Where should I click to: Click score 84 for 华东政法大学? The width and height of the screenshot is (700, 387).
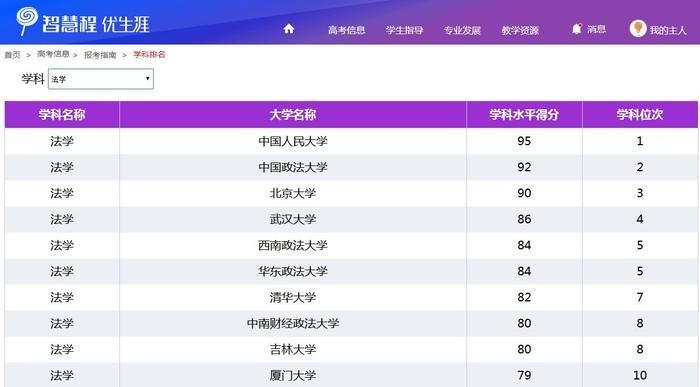coord(524,271)
